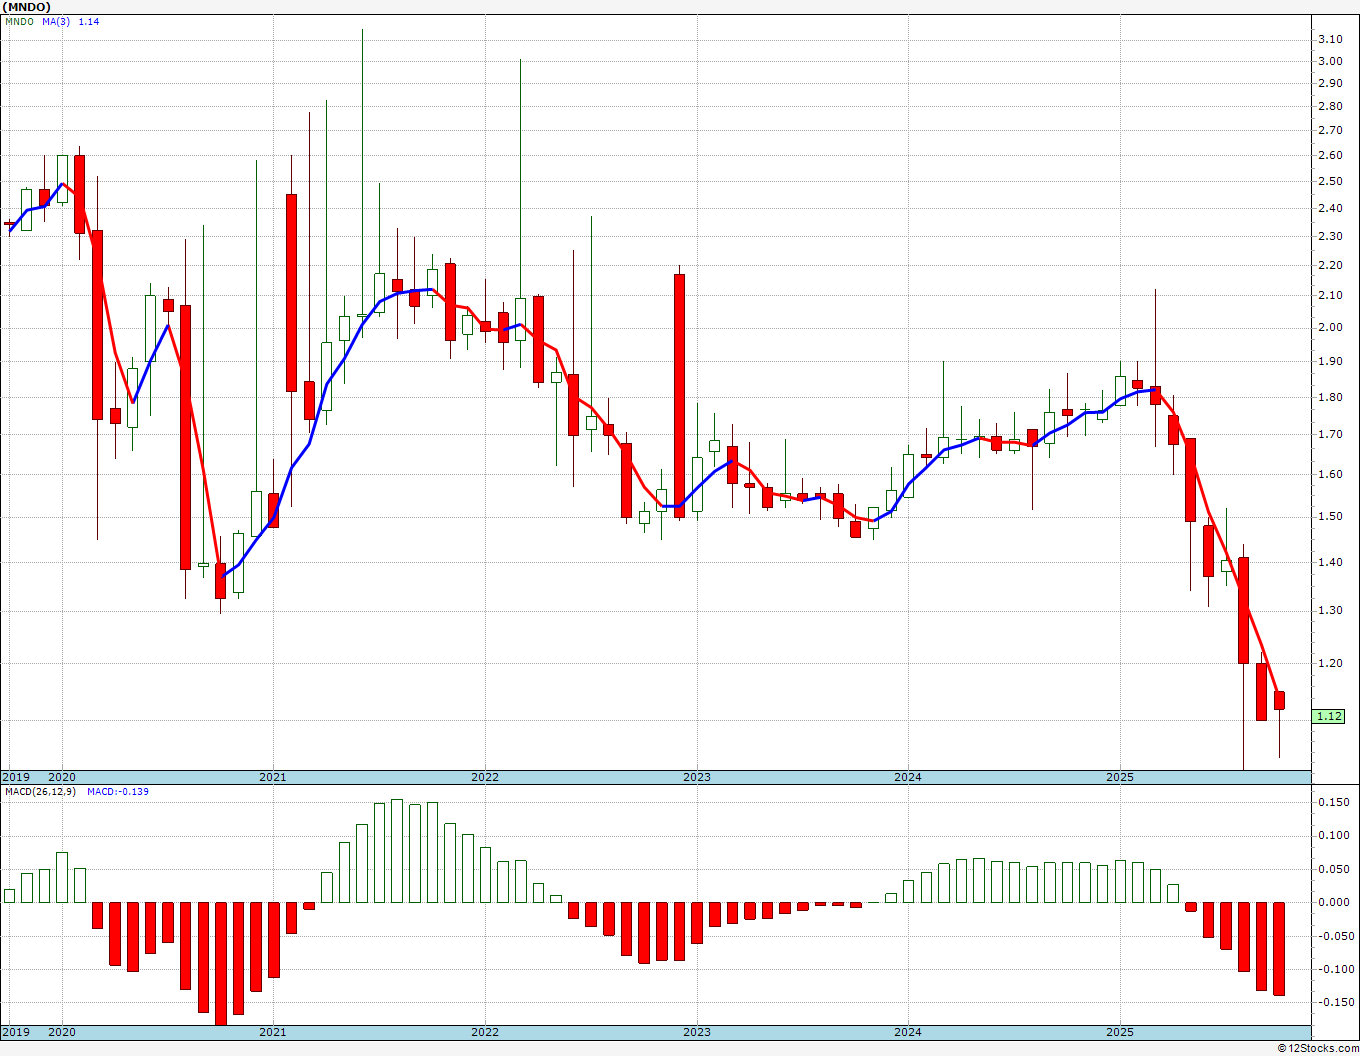The image size is (1360, 1056).
Task: Click the MACD(26,12,9) indicator label
Action: [40, 792]
